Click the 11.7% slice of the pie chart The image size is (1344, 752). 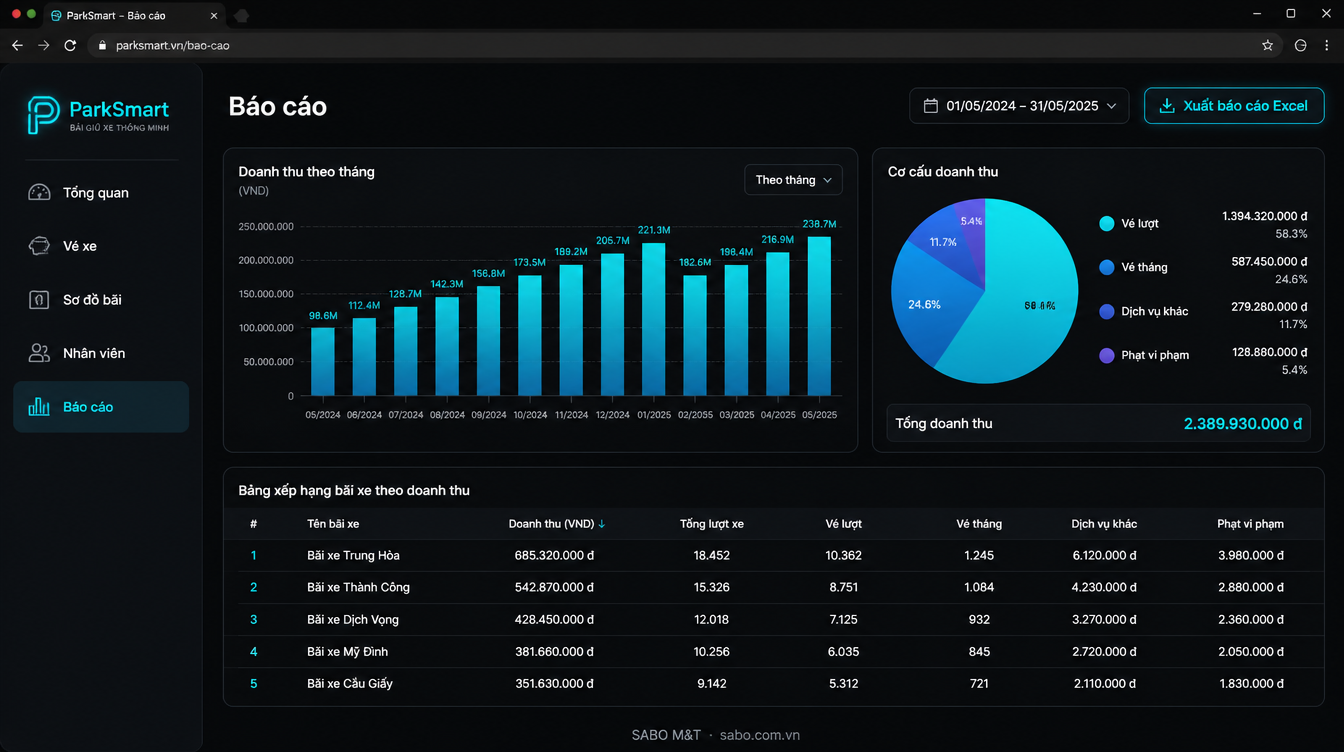pyautogui.click(x=942, y=242)
